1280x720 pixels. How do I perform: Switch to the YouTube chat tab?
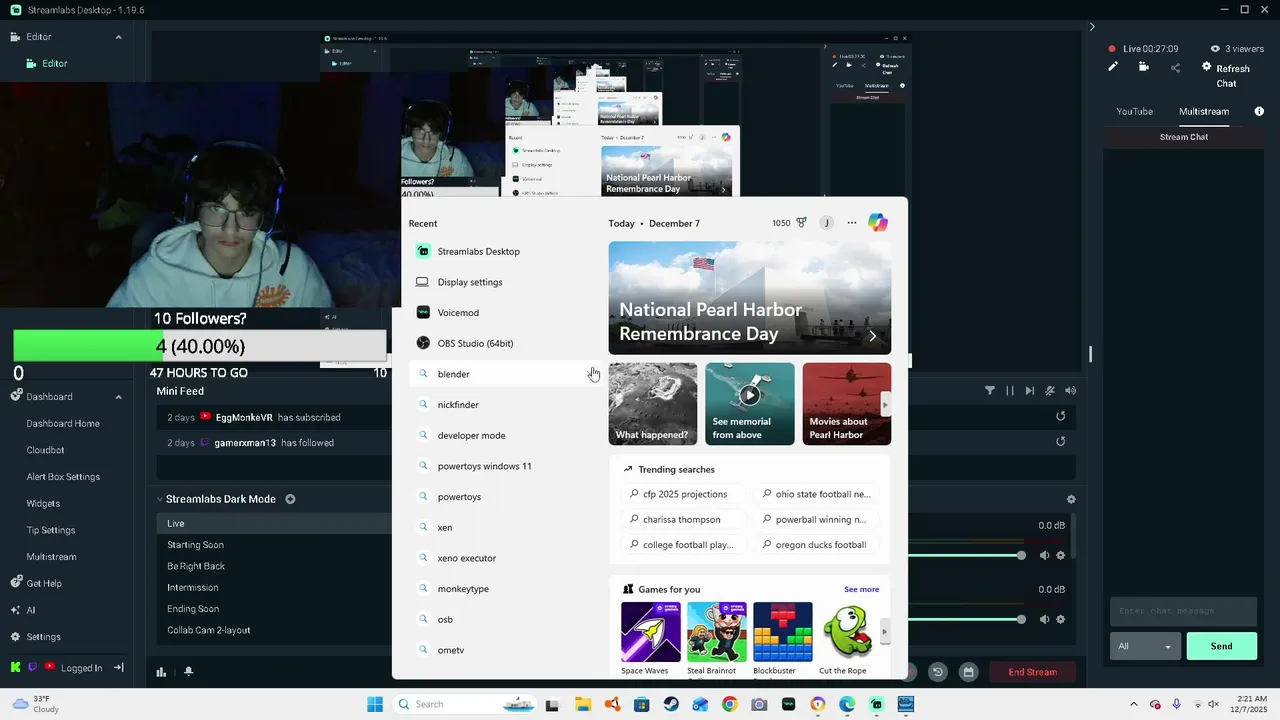click(x=1135, y=111)
